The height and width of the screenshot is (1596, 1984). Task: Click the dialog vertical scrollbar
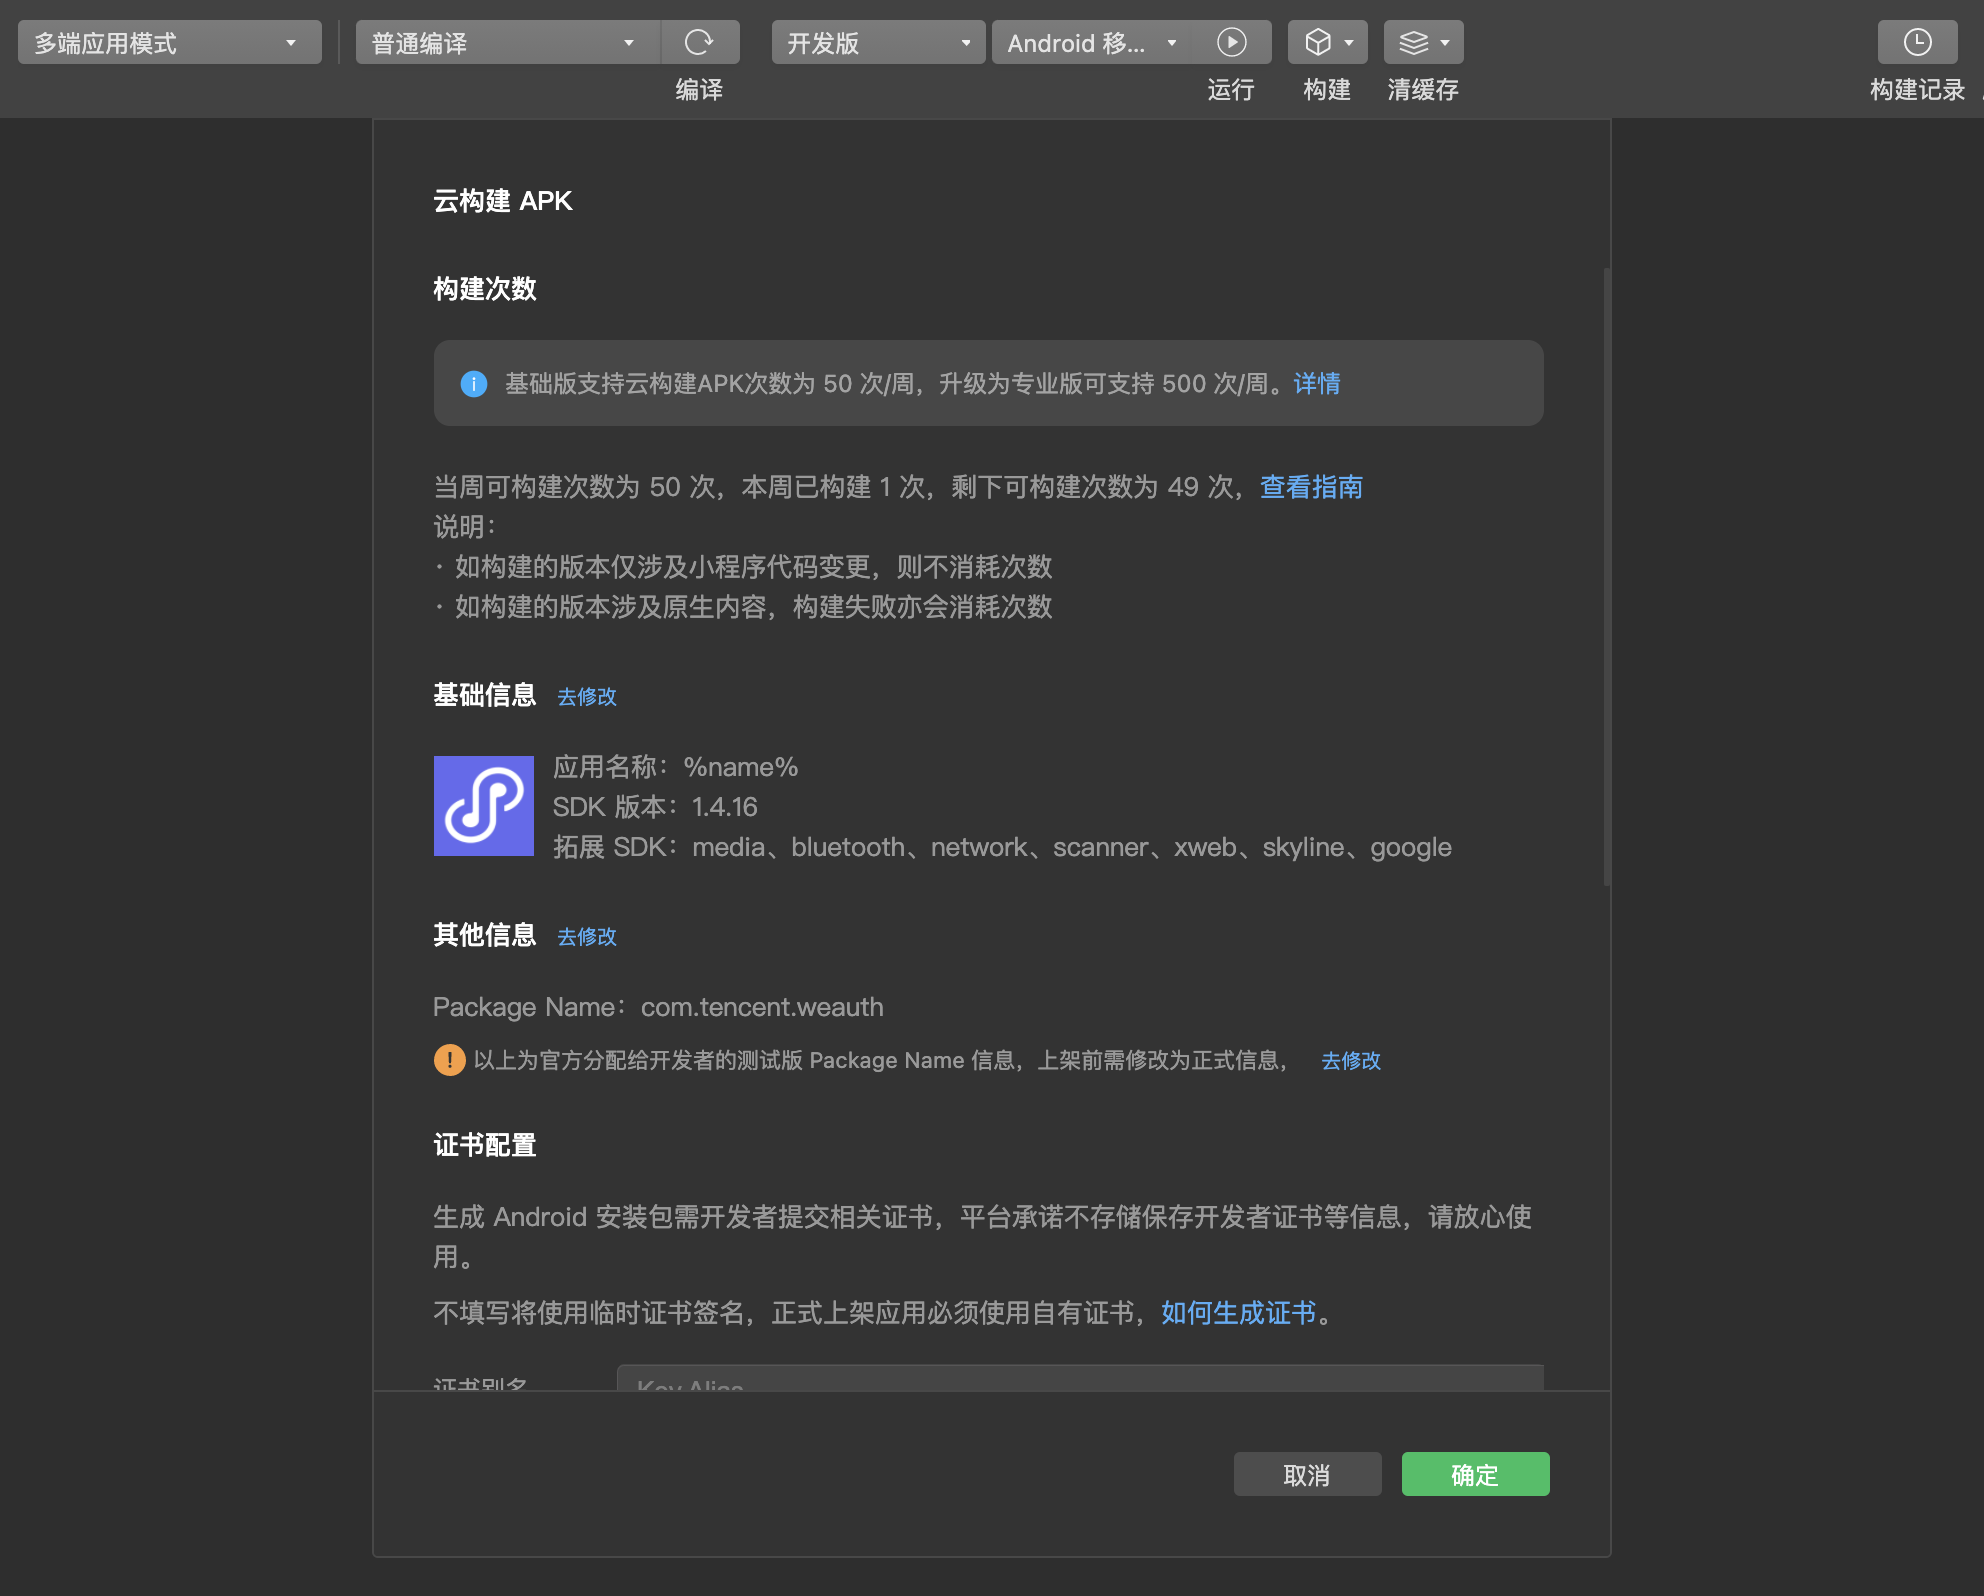[x=1606, y=576]
